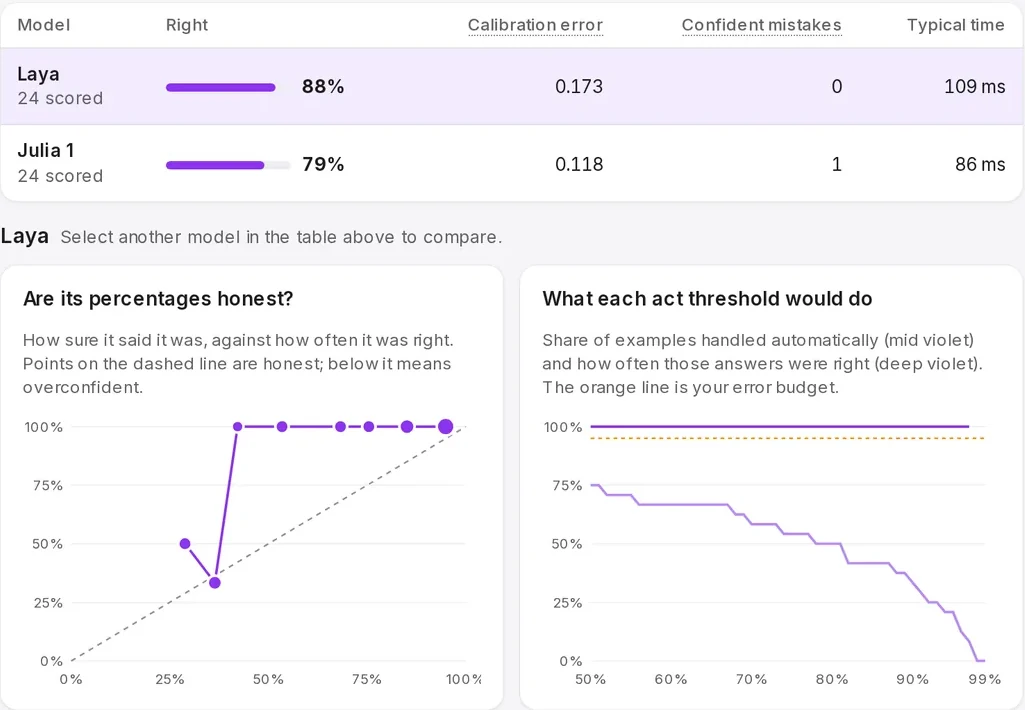Click the 79% value in Julia 1 row
This screenshot has height=710, width=1025.
[x=323, y=164]
